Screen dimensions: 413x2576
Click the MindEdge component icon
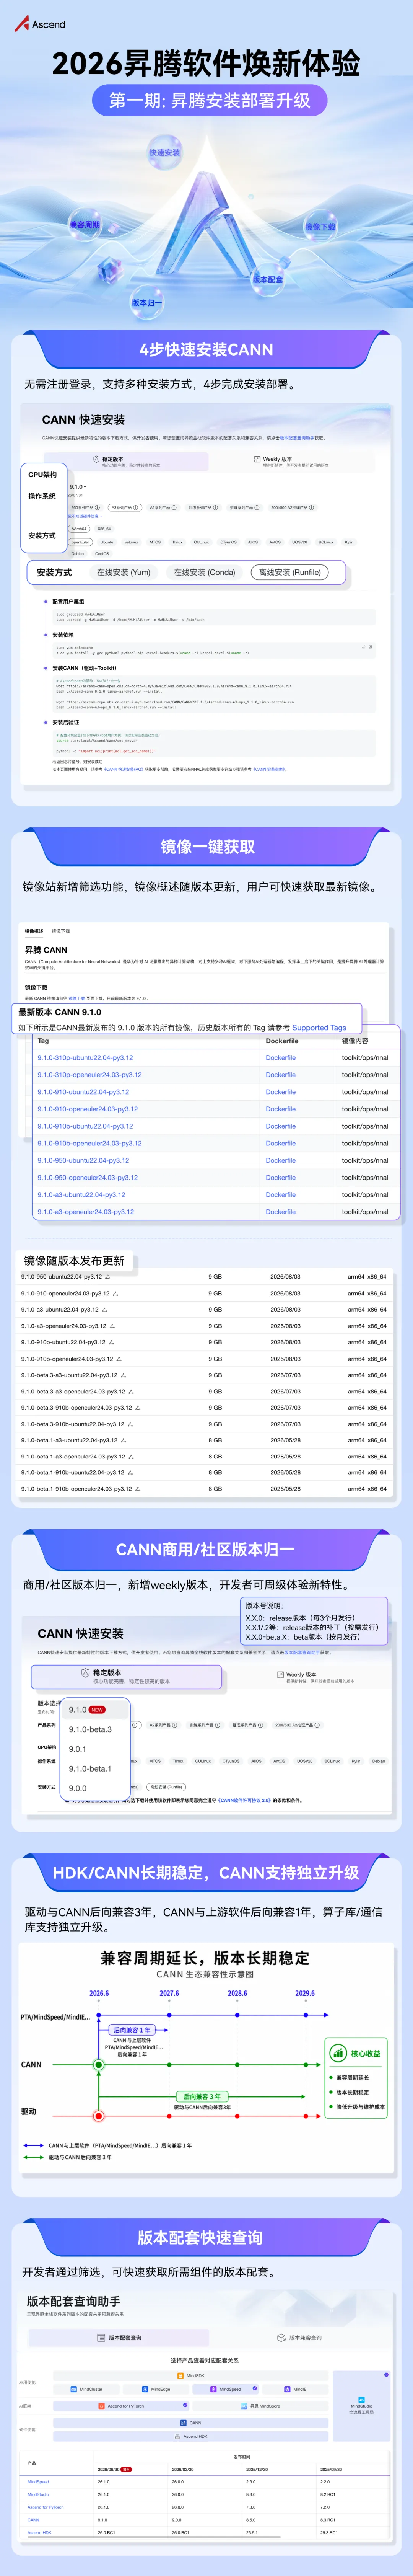pos(145,2389)
